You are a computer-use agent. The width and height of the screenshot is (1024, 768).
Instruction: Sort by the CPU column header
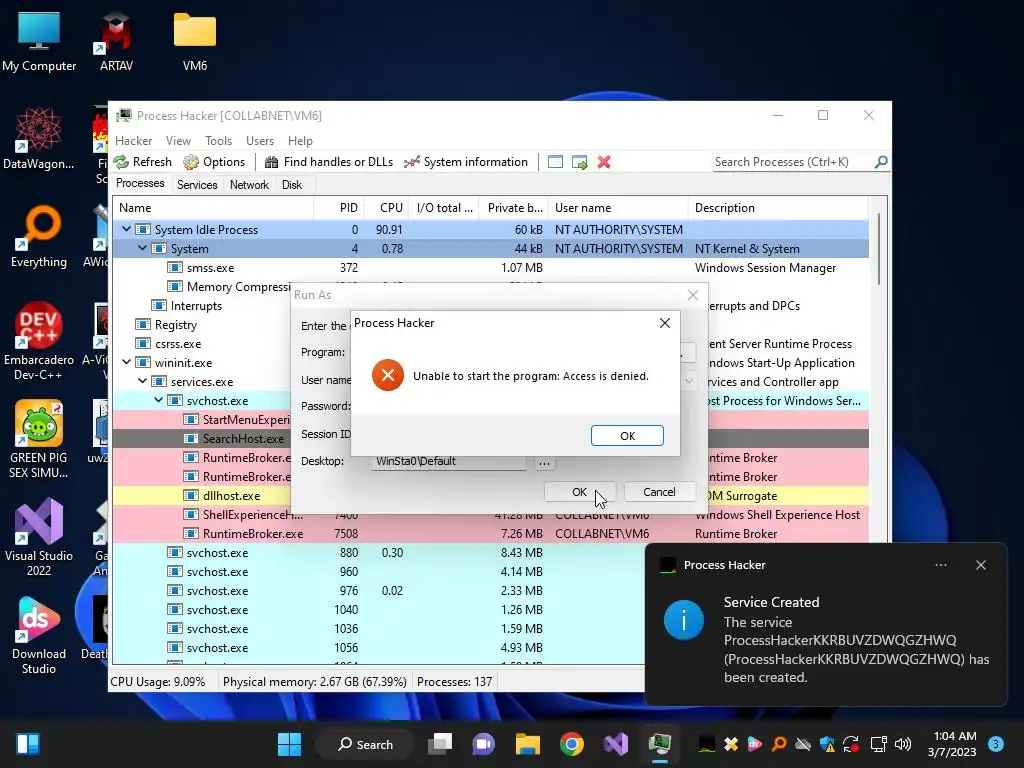(387, 208)
